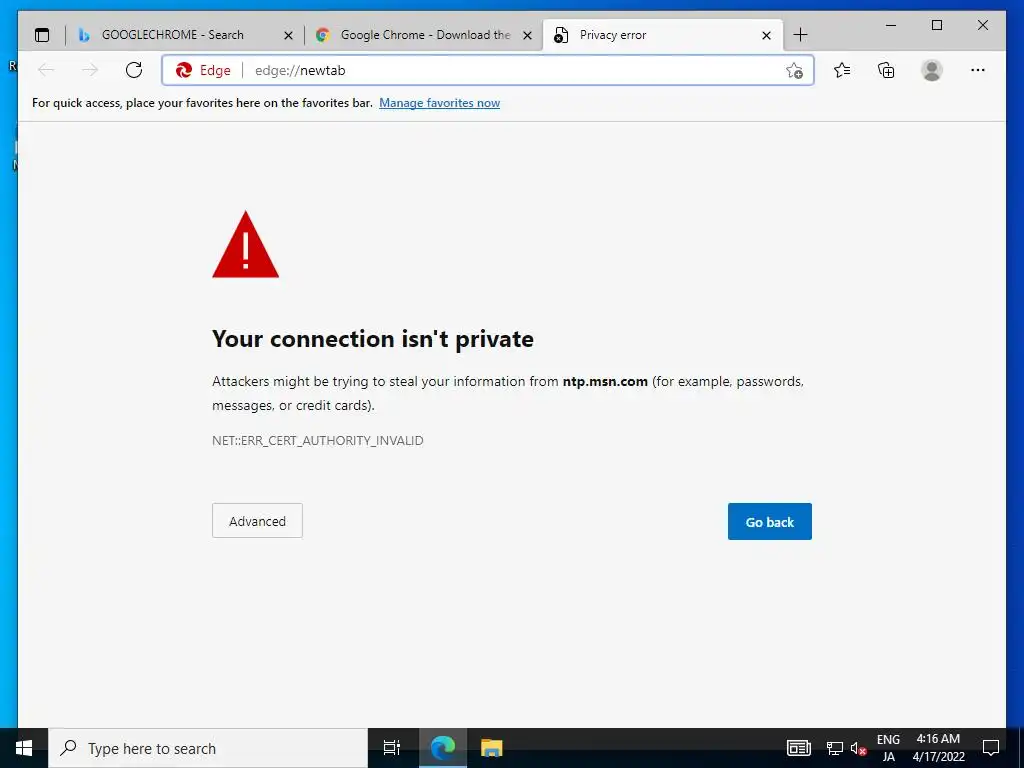Close the Privacy error tab
Screen dimensions: 1024x768
coord(767,36)
